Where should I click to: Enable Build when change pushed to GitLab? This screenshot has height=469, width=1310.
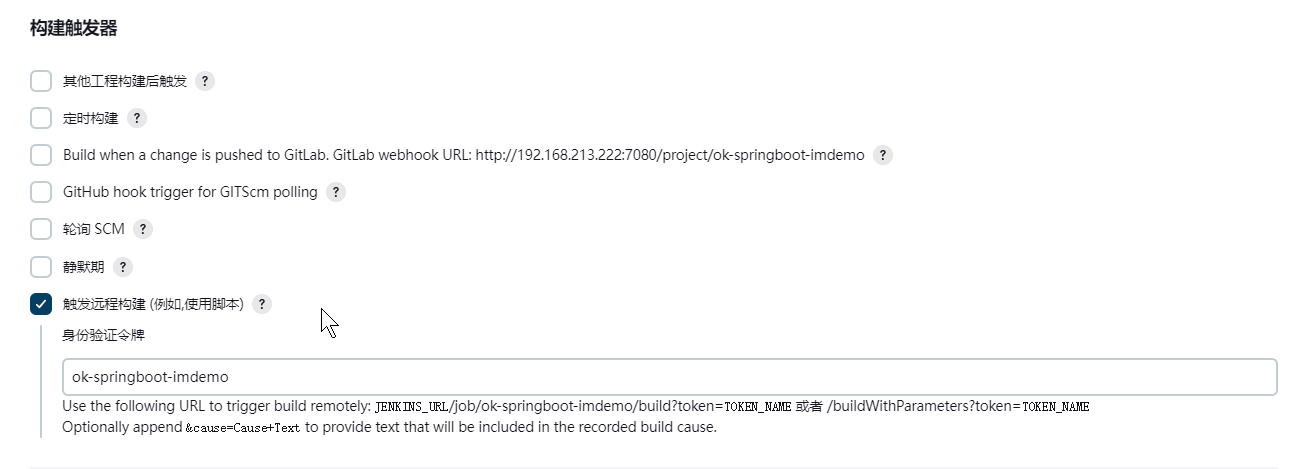41,155
